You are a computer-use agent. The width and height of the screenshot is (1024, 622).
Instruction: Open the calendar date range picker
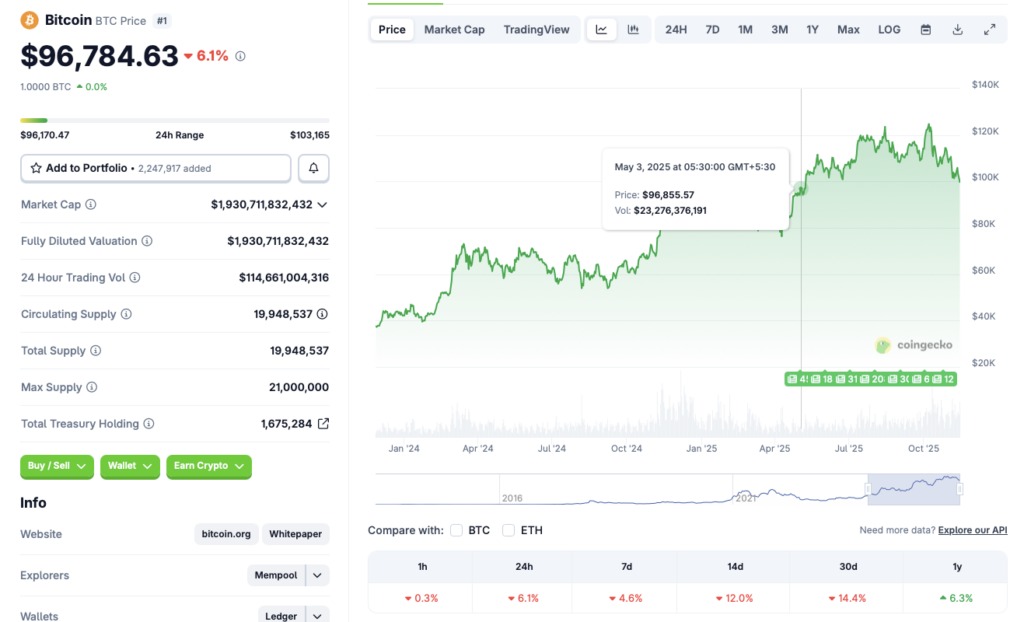coord(924,29)
